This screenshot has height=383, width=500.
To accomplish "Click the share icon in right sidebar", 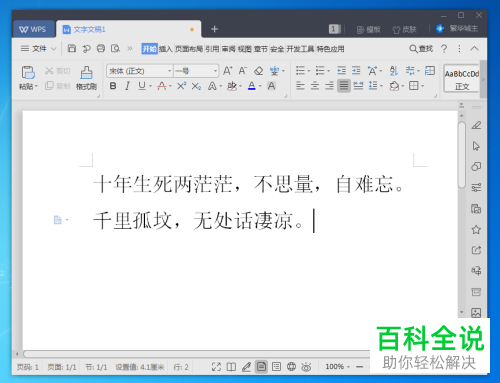I will coord(476,250).
